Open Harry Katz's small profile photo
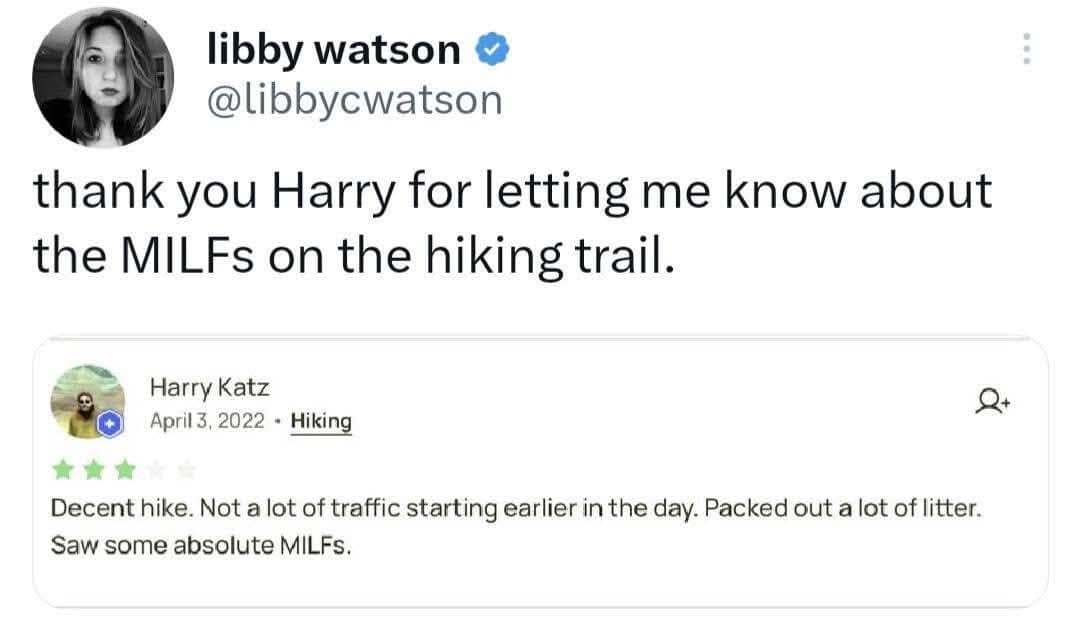The image size is (1080, 639). point(84,402)
